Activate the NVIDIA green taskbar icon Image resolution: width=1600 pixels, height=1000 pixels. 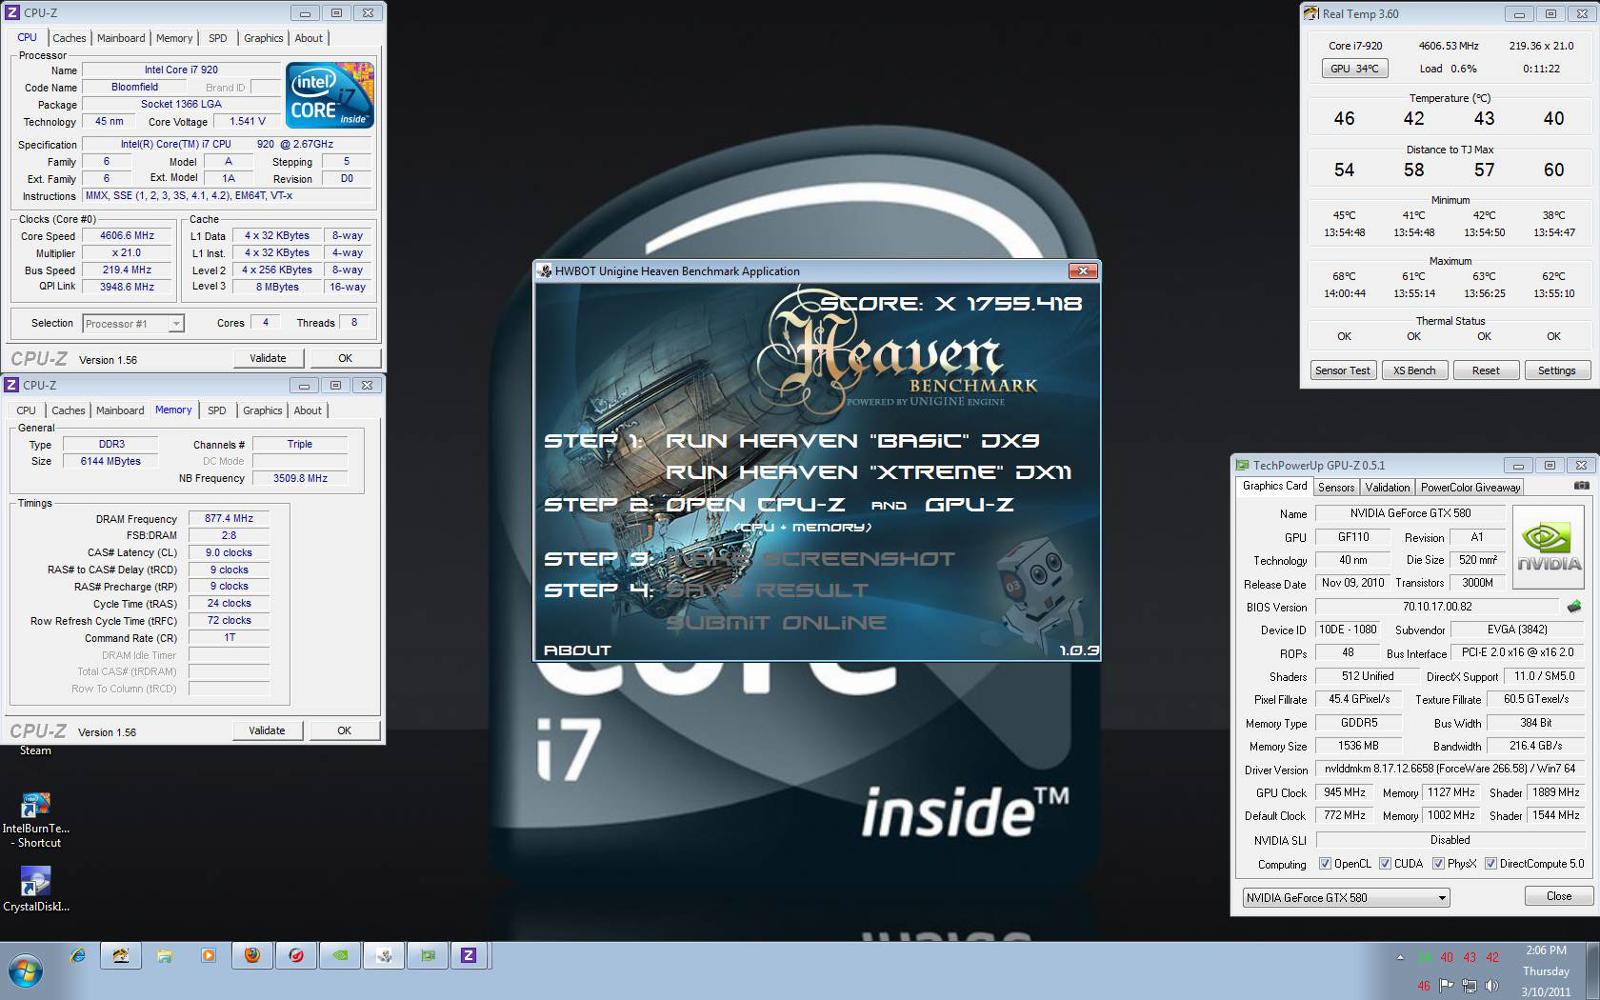pyautogui.click(x=340, y=956)
